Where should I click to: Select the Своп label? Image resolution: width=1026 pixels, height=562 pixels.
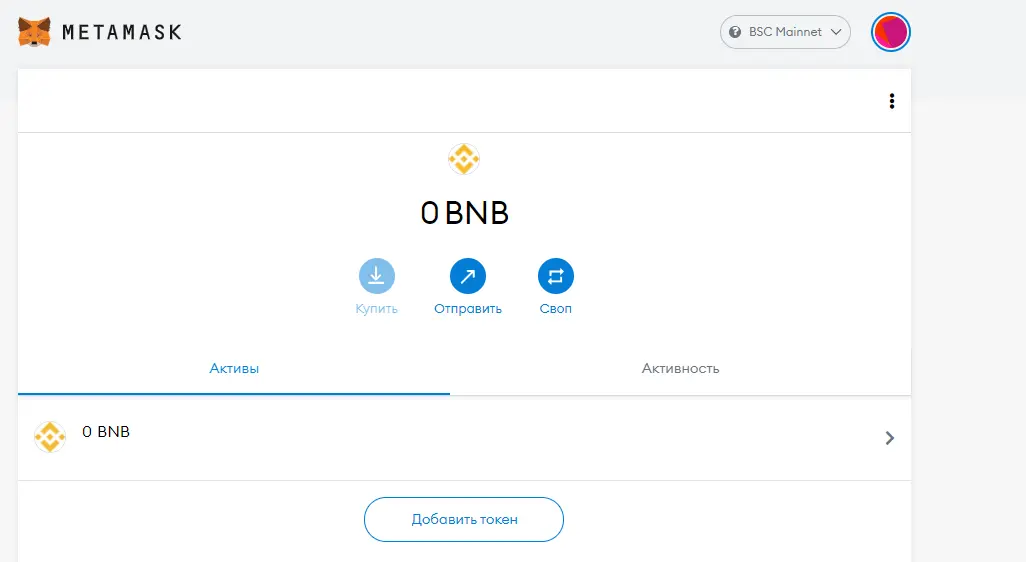[556, 309]
